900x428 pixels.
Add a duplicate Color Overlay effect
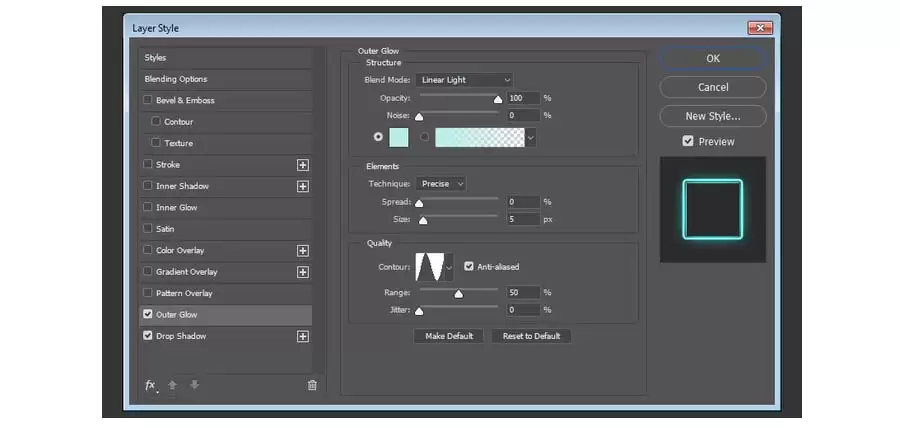coord(302,251)
